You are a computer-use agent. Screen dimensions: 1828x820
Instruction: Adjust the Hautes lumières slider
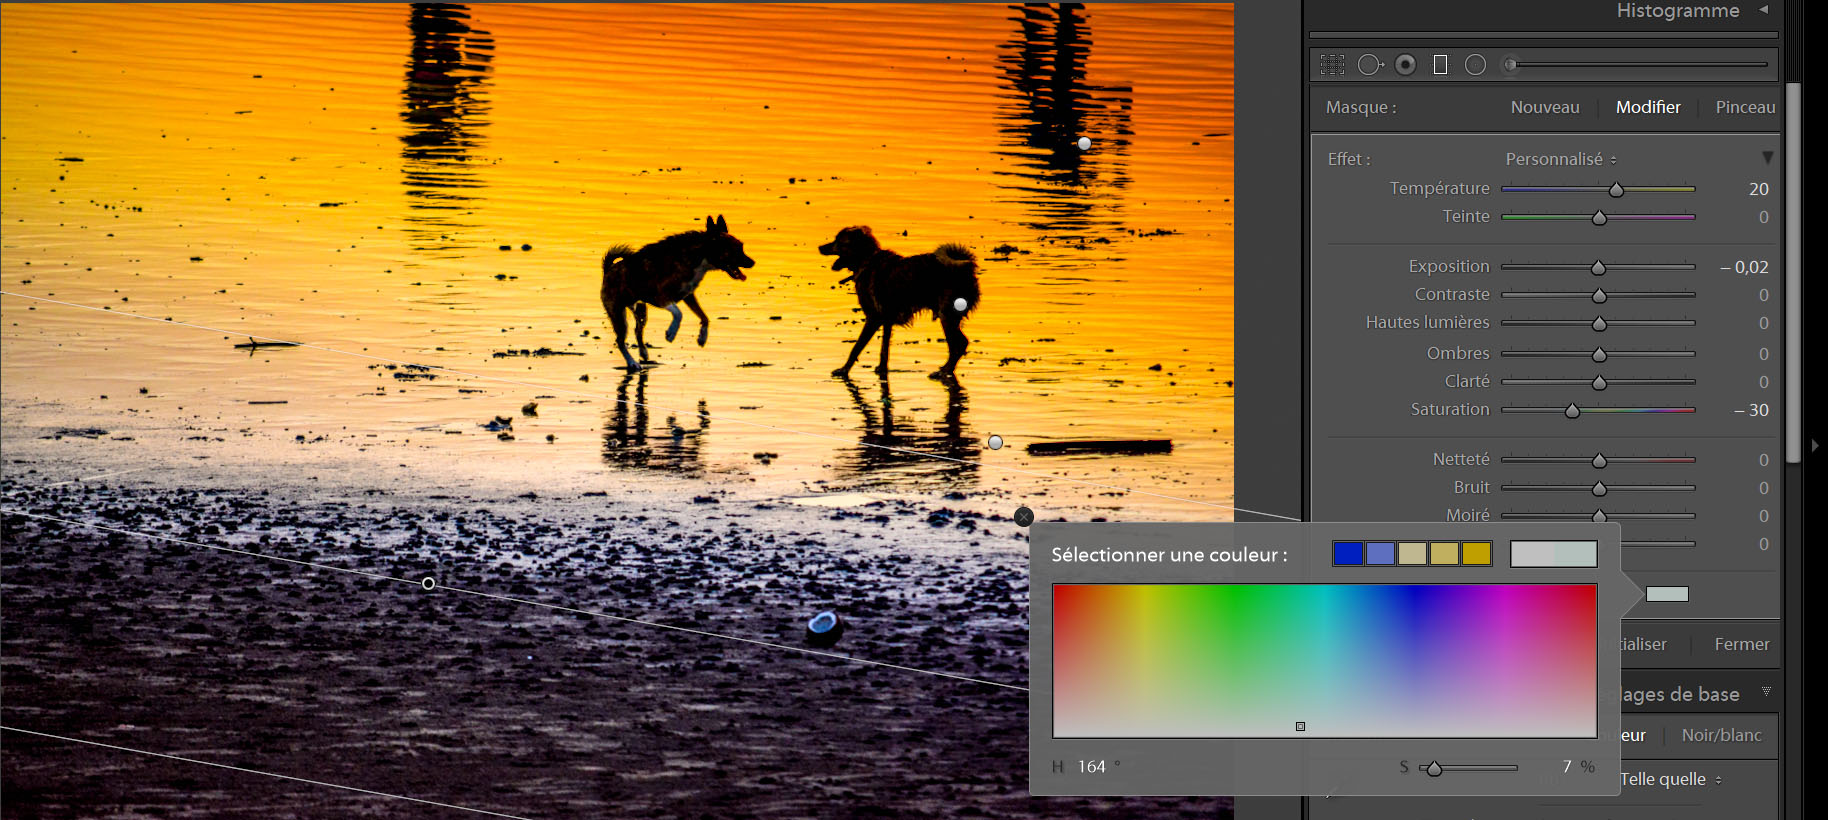(1598, 323)
